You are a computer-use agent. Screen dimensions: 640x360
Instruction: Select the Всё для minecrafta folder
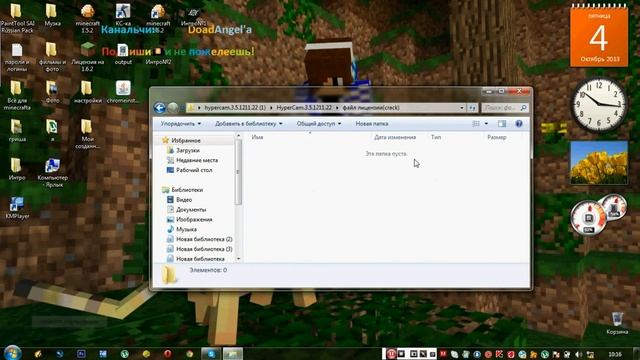tap(17, 96)
